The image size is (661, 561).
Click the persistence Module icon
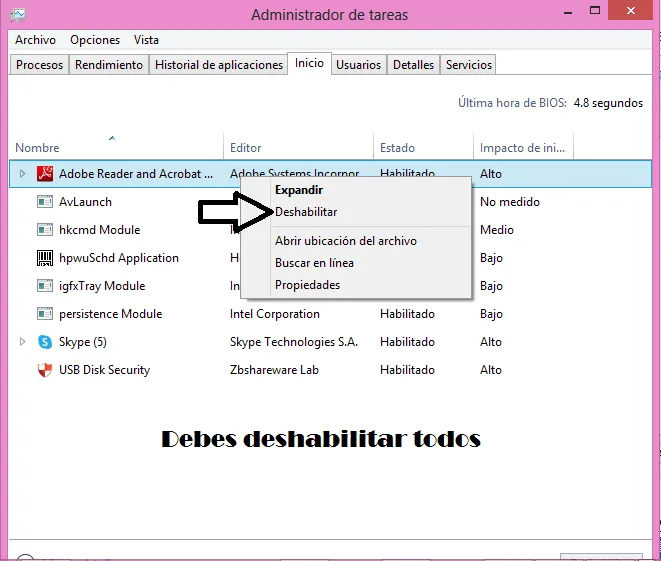tap(45, 314)
